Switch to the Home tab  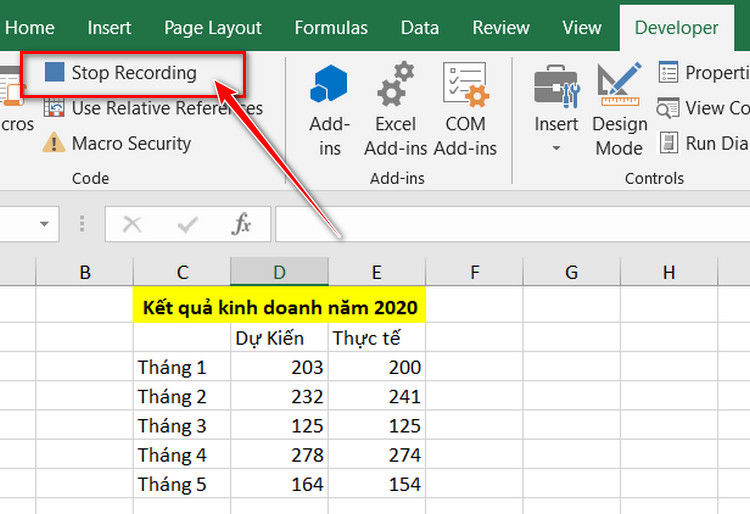[x=30, y=28]
